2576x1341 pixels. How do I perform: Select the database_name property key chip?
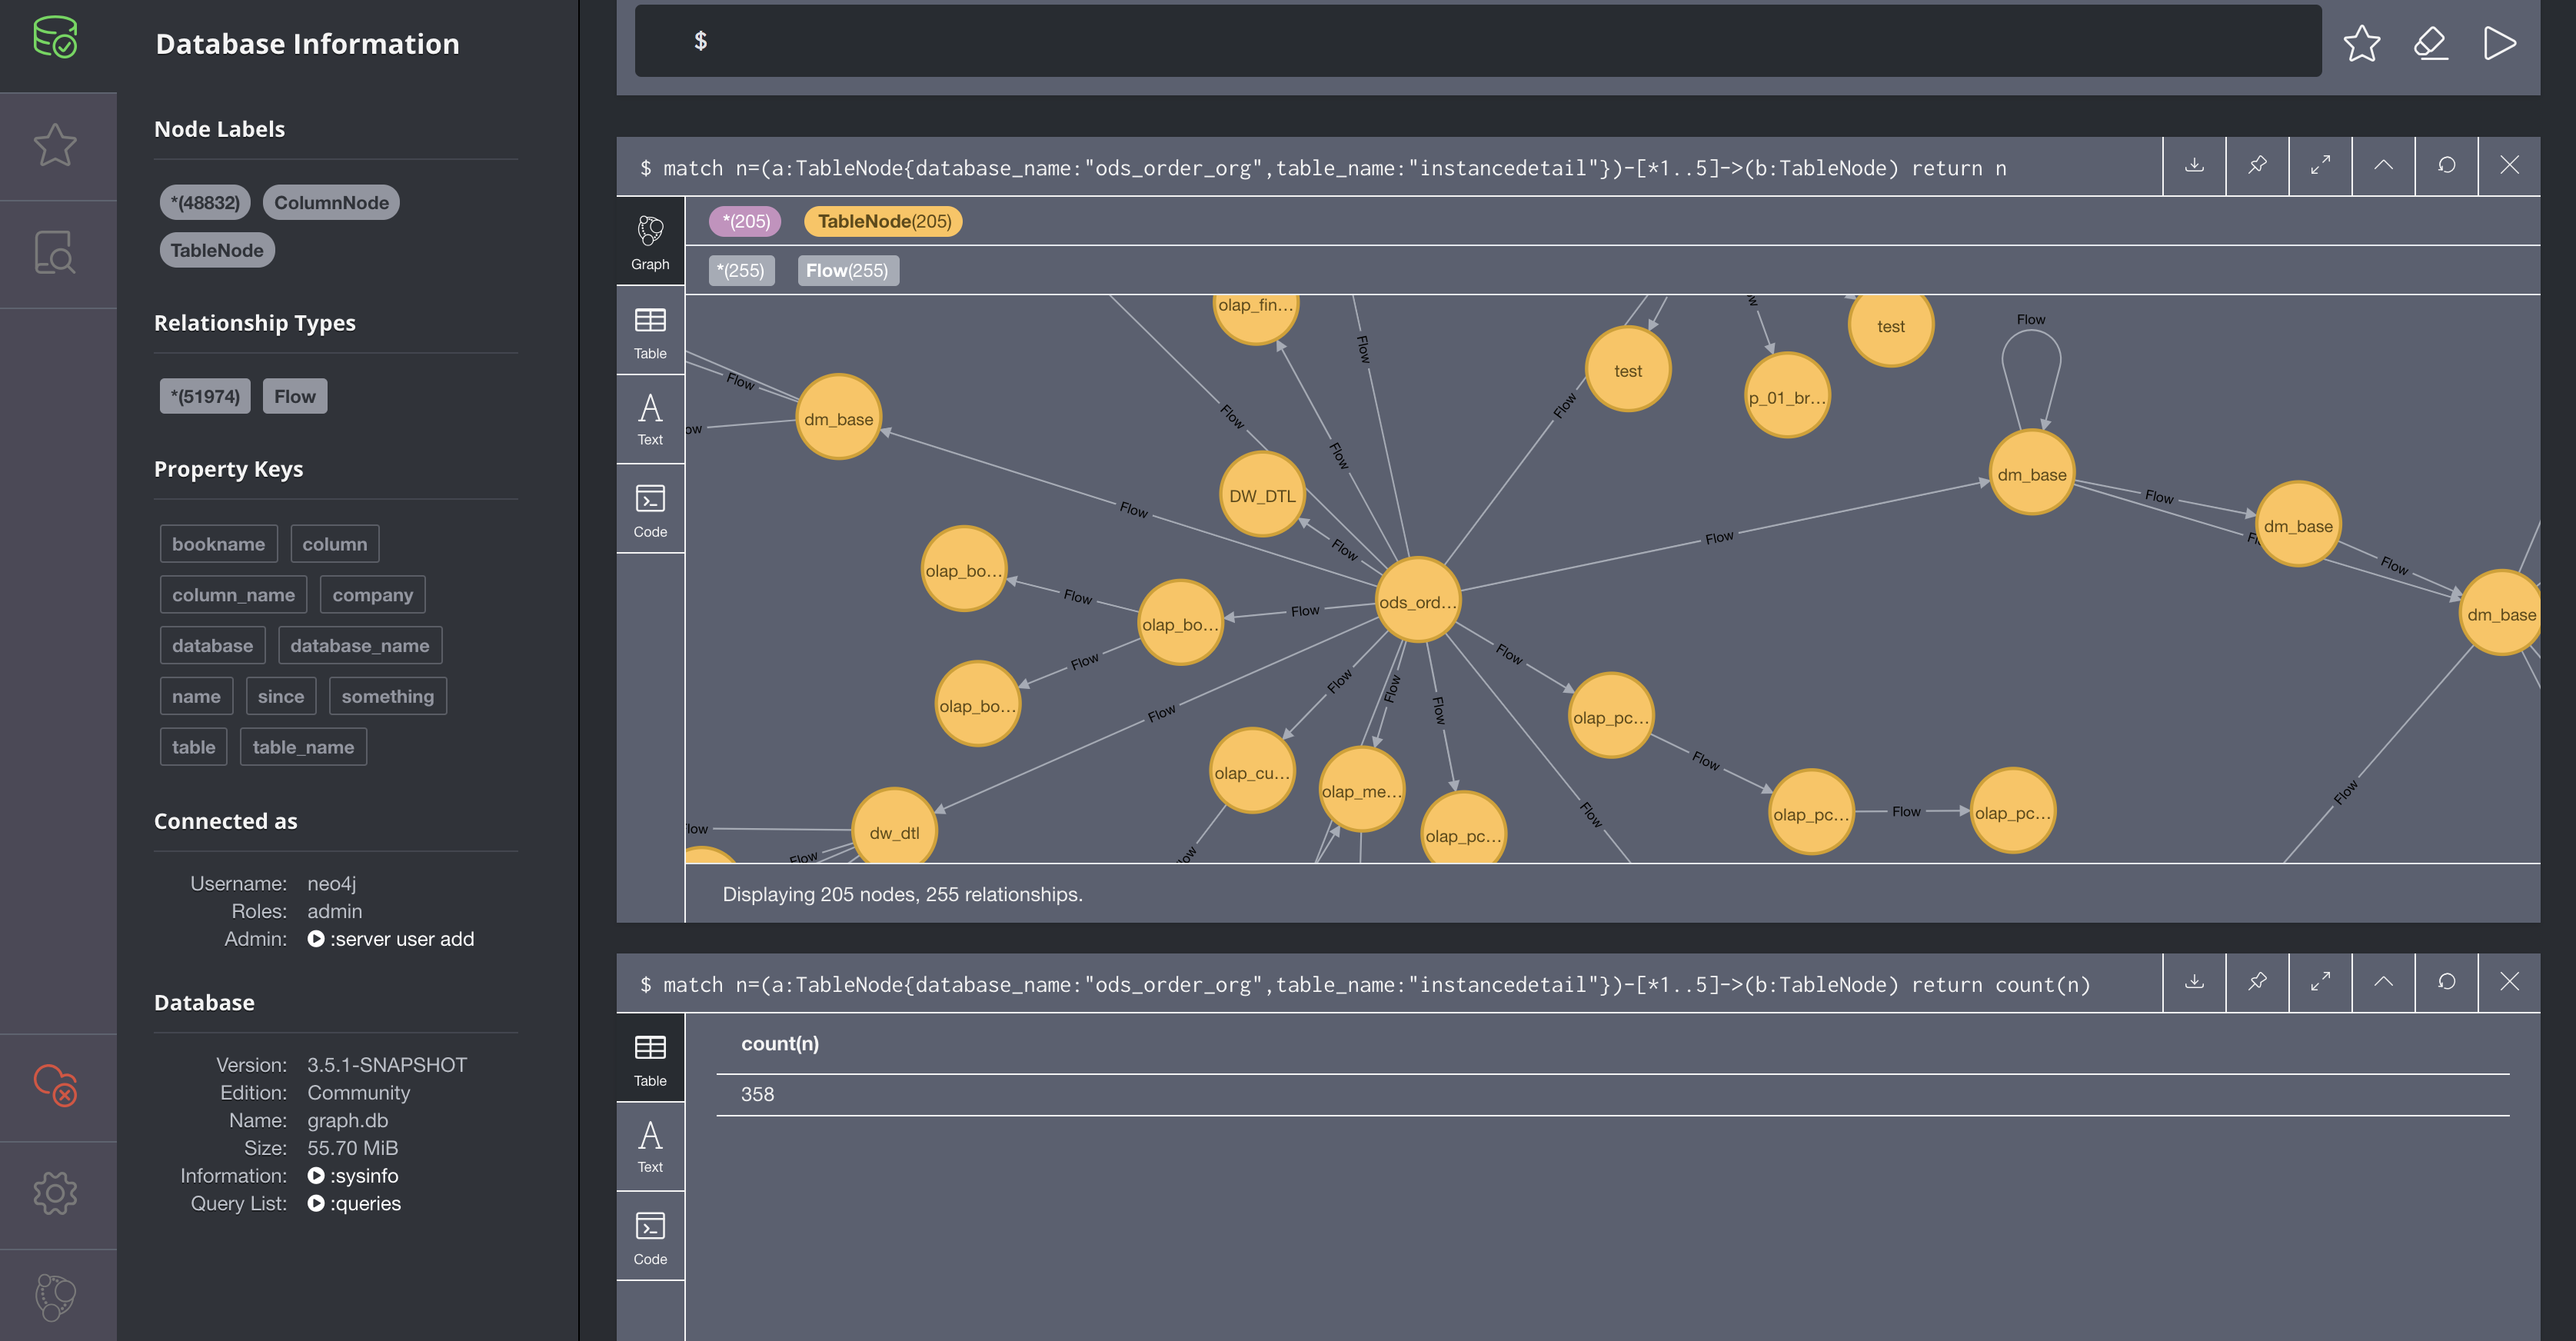point(360,644)
